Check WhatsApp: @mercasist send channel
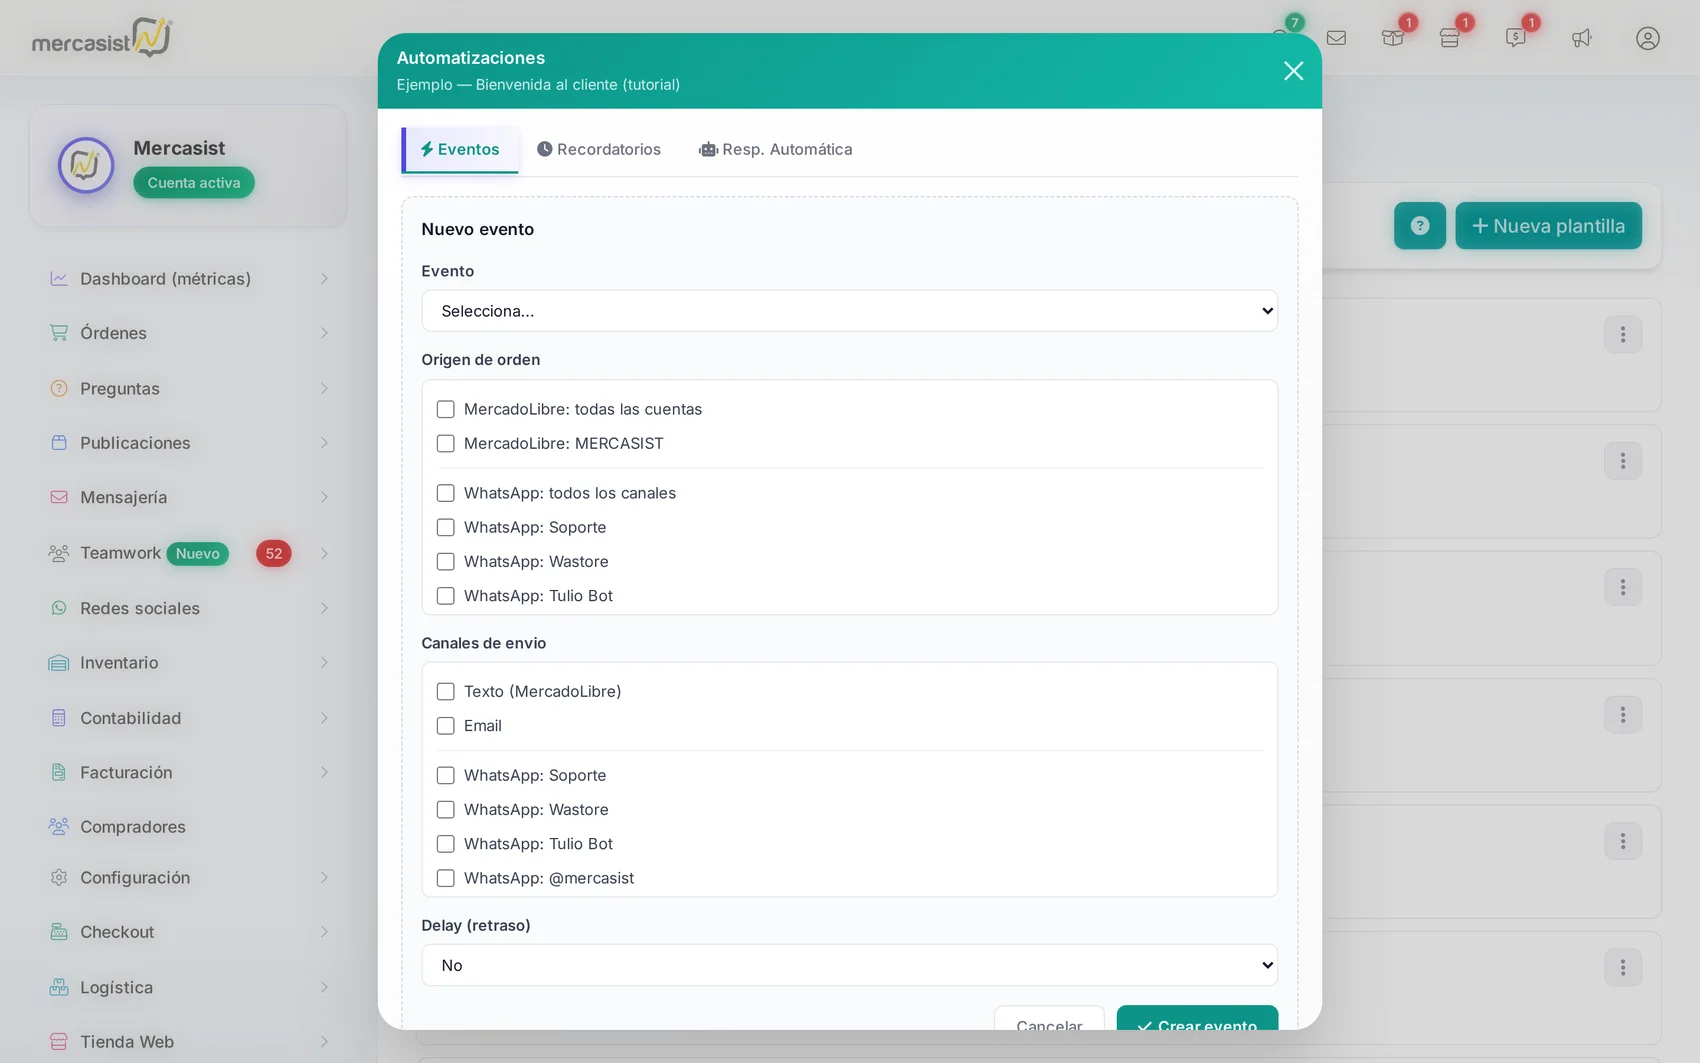Screen dimensions: 1700x1063 (x=446, y=878)
